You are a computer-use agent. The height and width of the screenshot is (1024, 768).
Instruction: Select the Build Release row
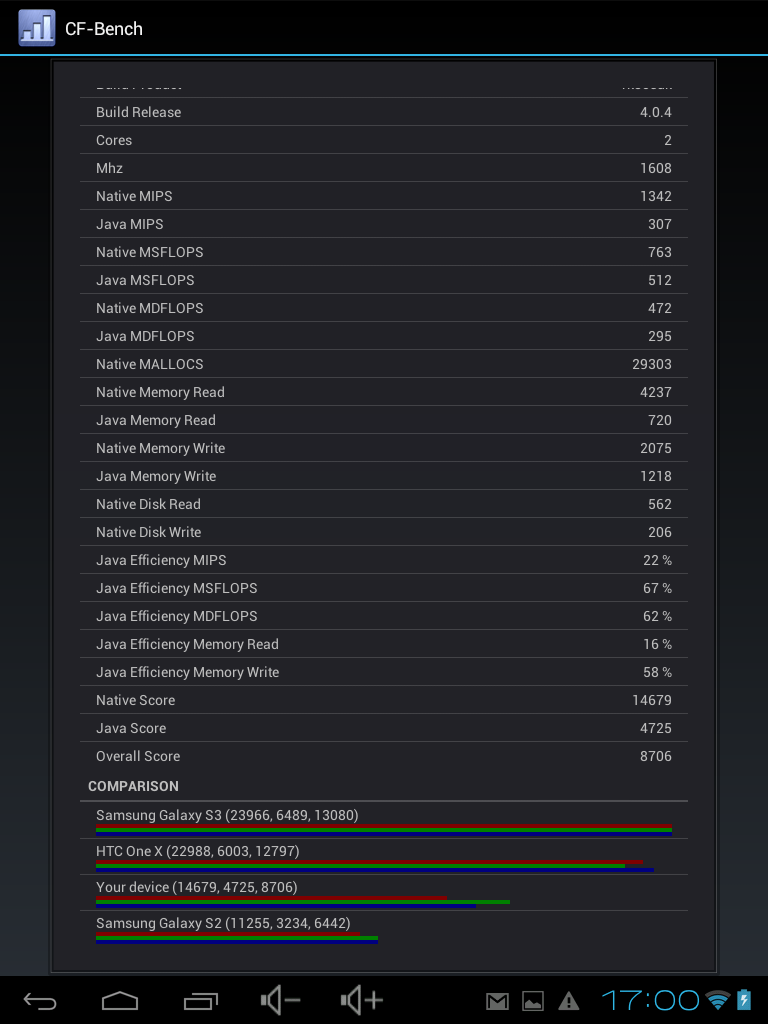(384, 112)
